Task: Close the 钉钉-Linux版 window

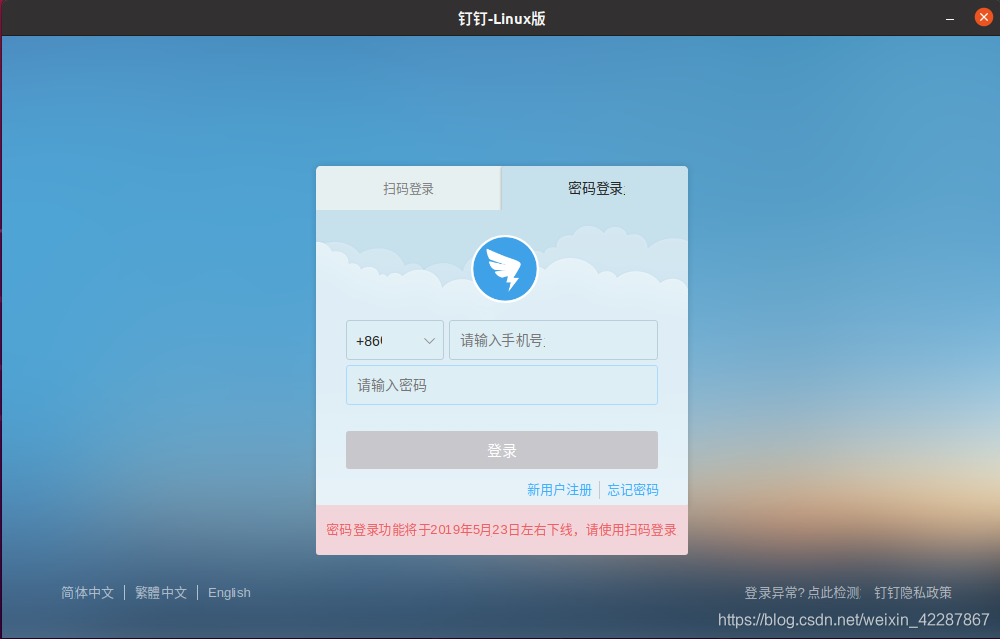Action: [x=983, y=17]
